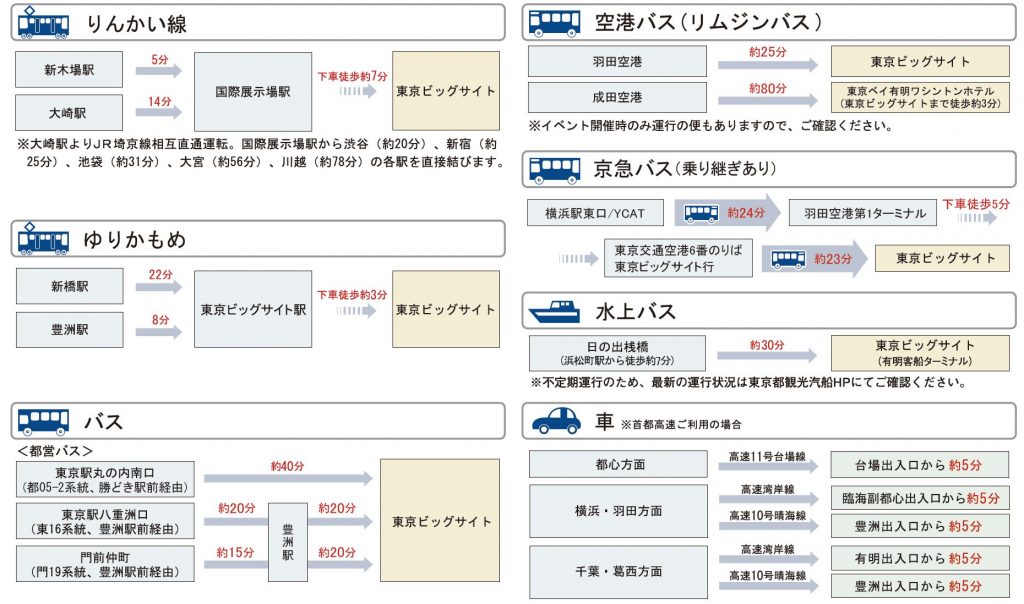Screen dimensions: 1024x604
Task: Click the 日の出桟橋 pier box
Action: (617, 353)
